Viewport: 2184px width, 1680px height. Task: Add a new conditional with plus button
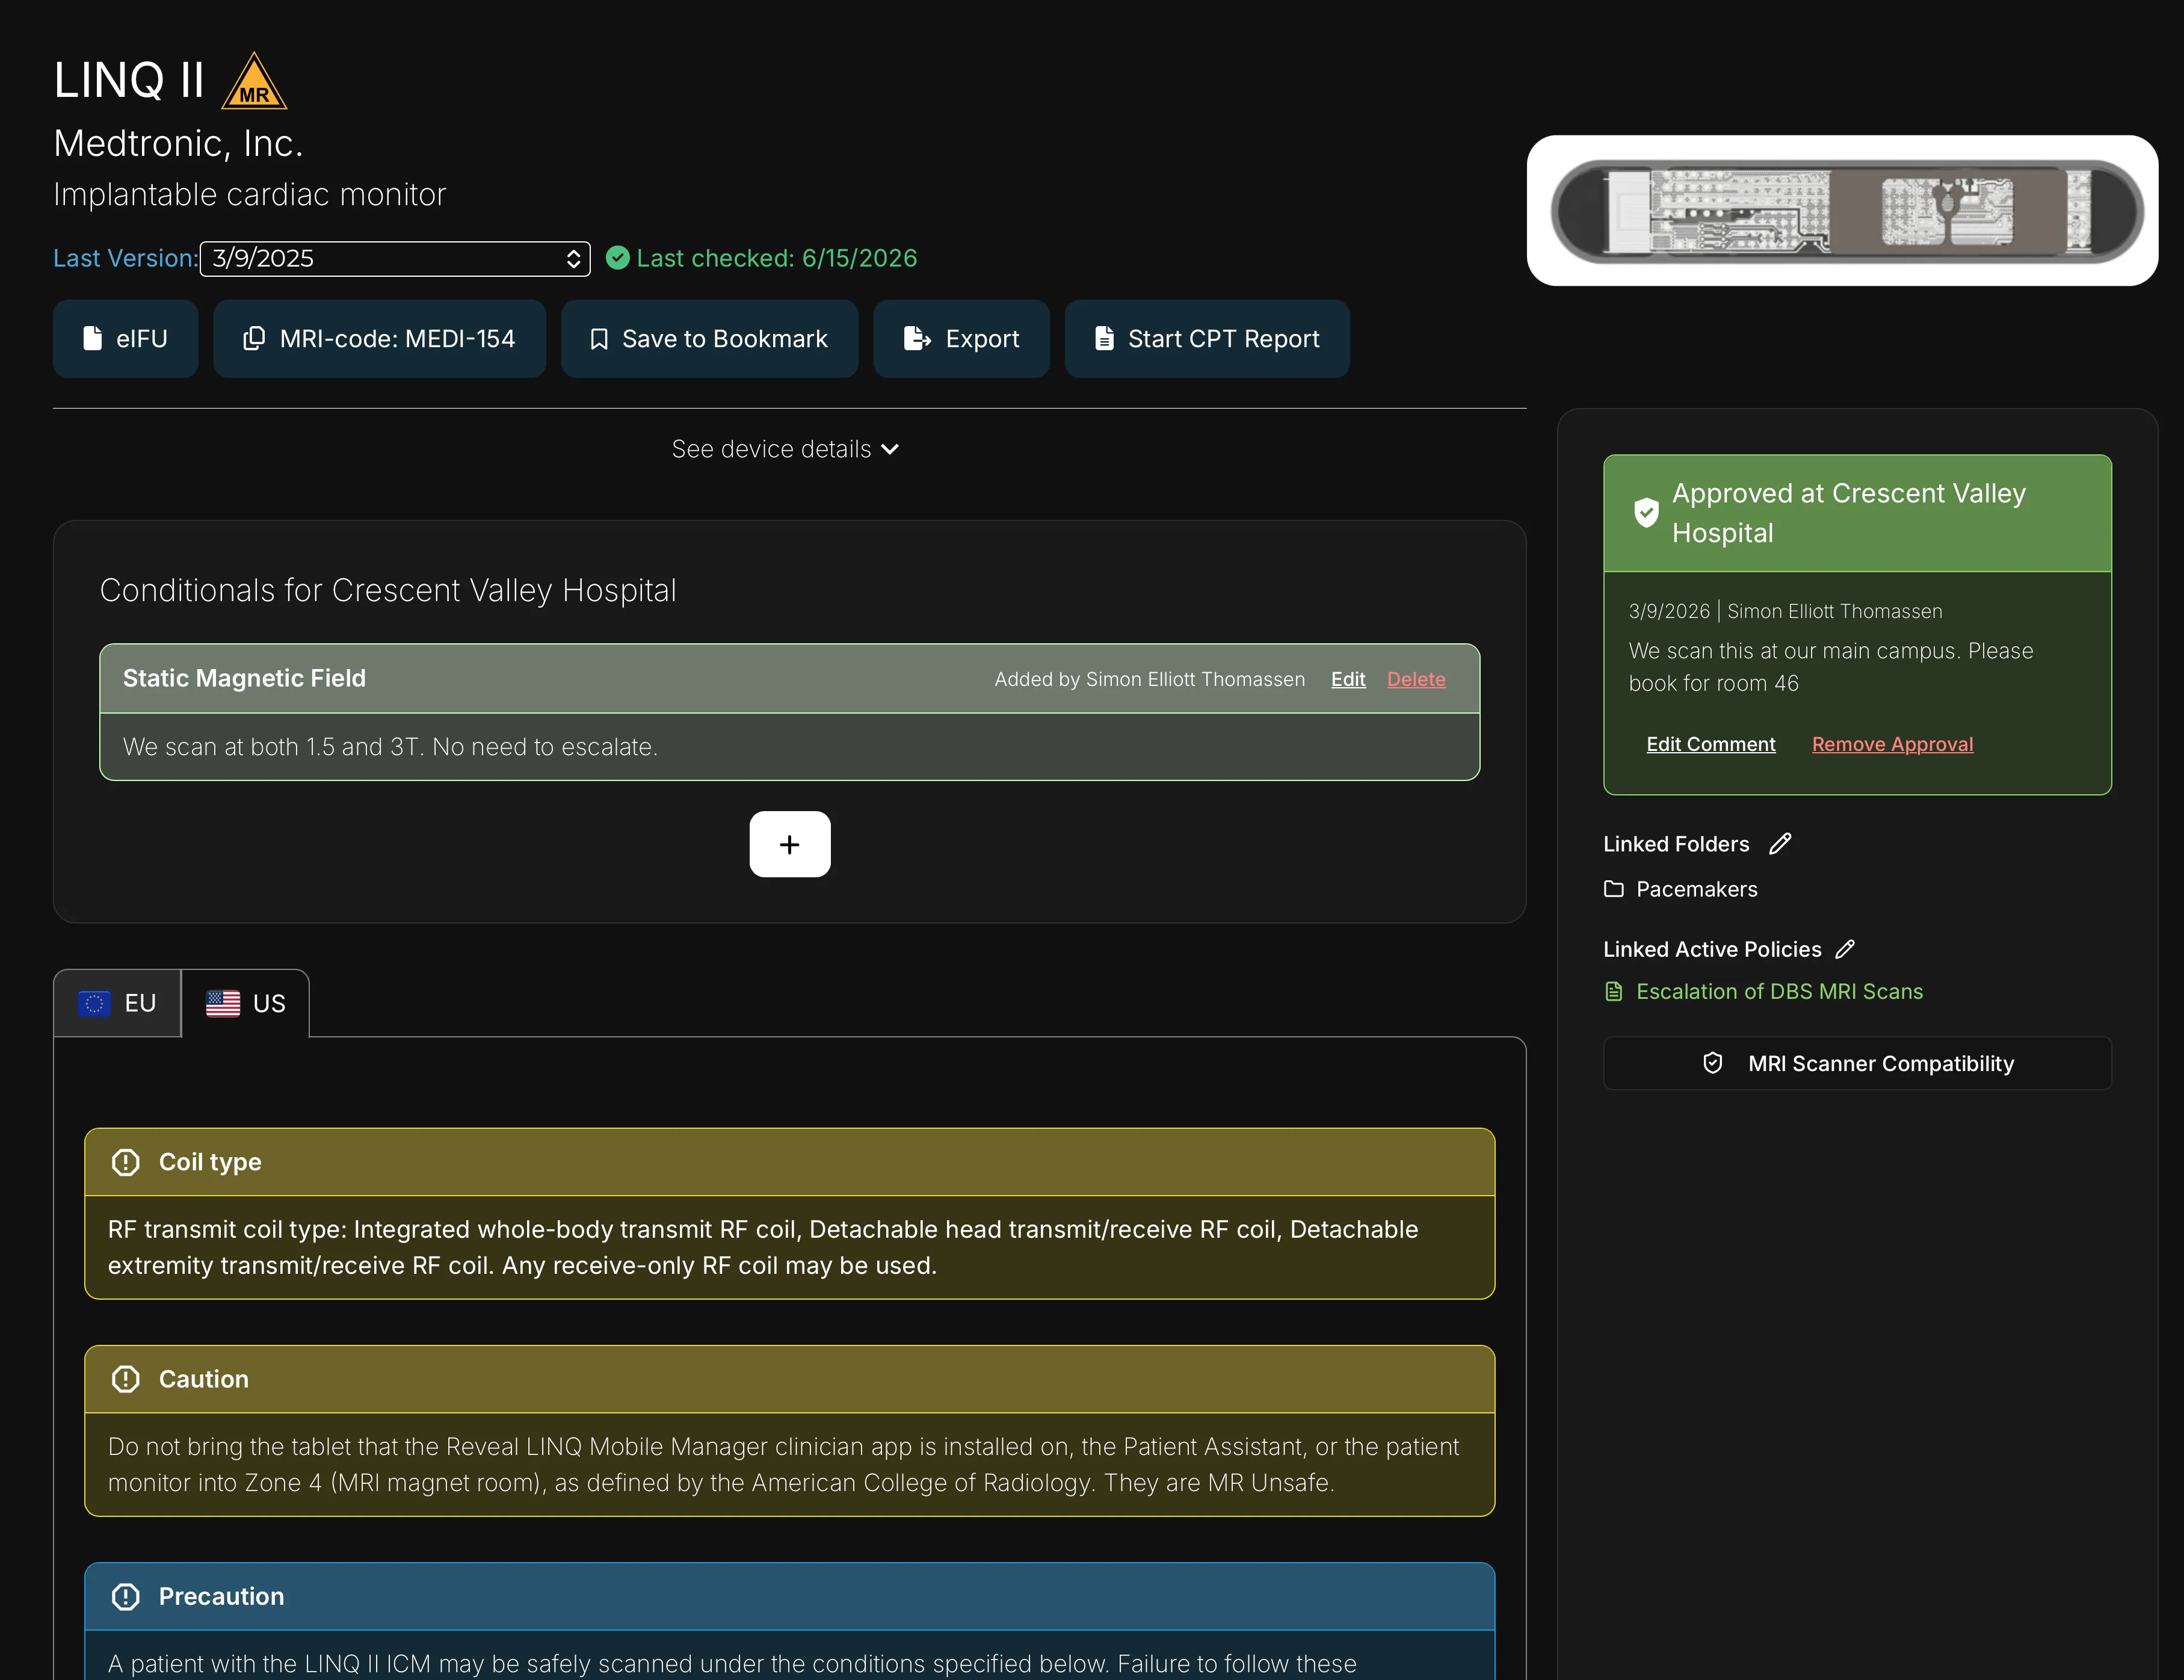coord(790,844)
